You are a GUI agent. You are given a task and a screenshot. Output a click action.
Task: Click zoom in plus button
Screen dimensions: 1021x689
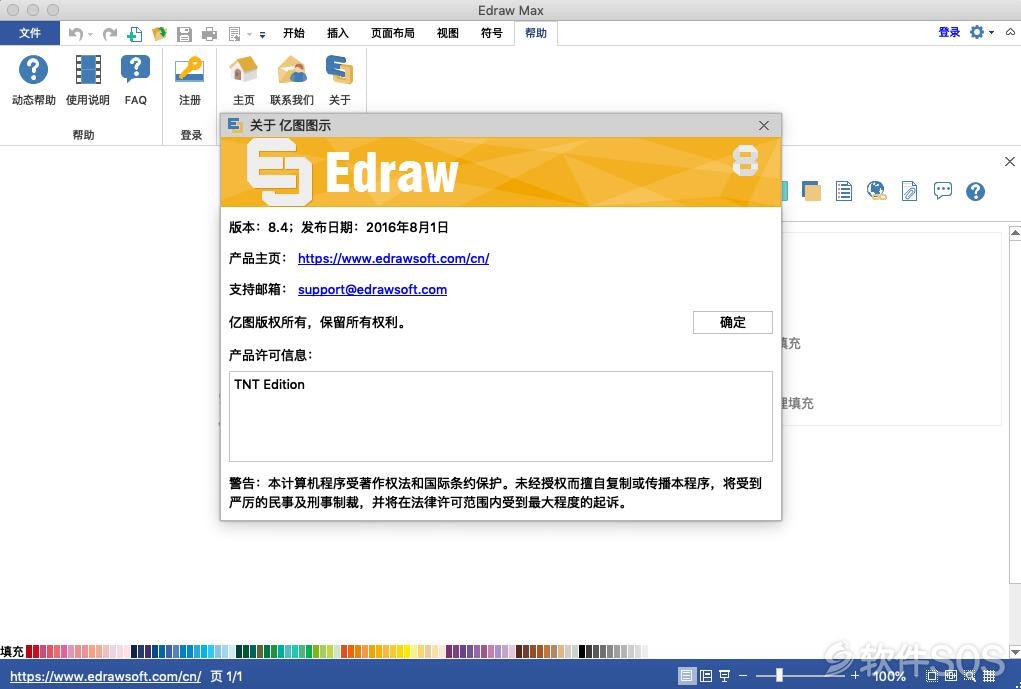pyautogui.click(x=855, y=675)
